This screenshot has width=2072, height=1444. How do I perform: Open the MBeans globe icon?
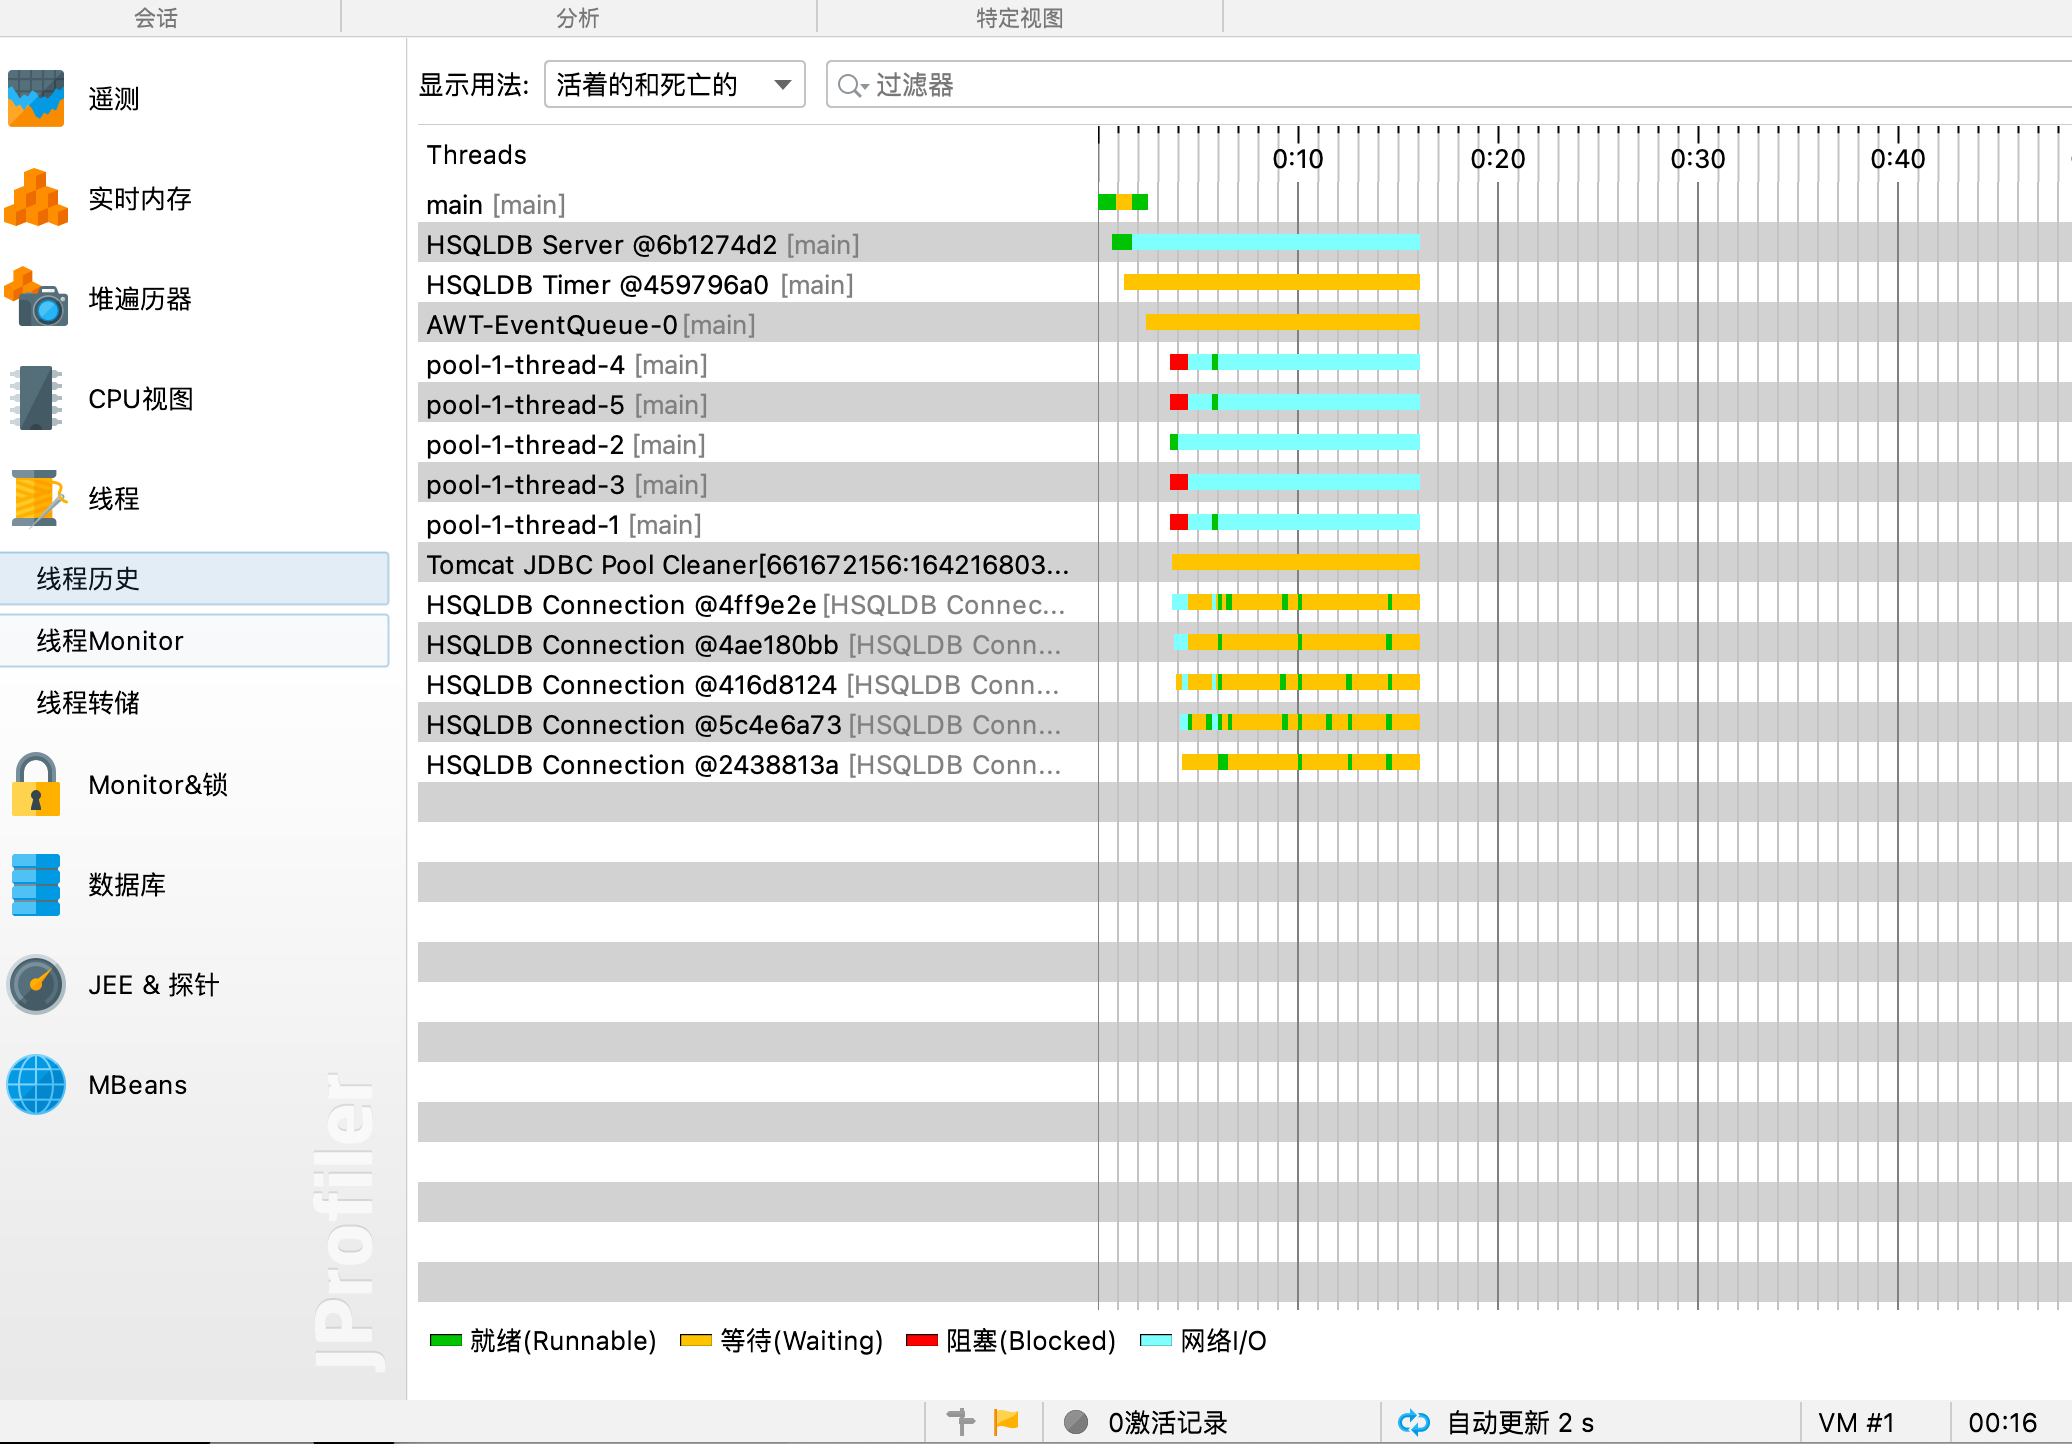pos(36,1085)
